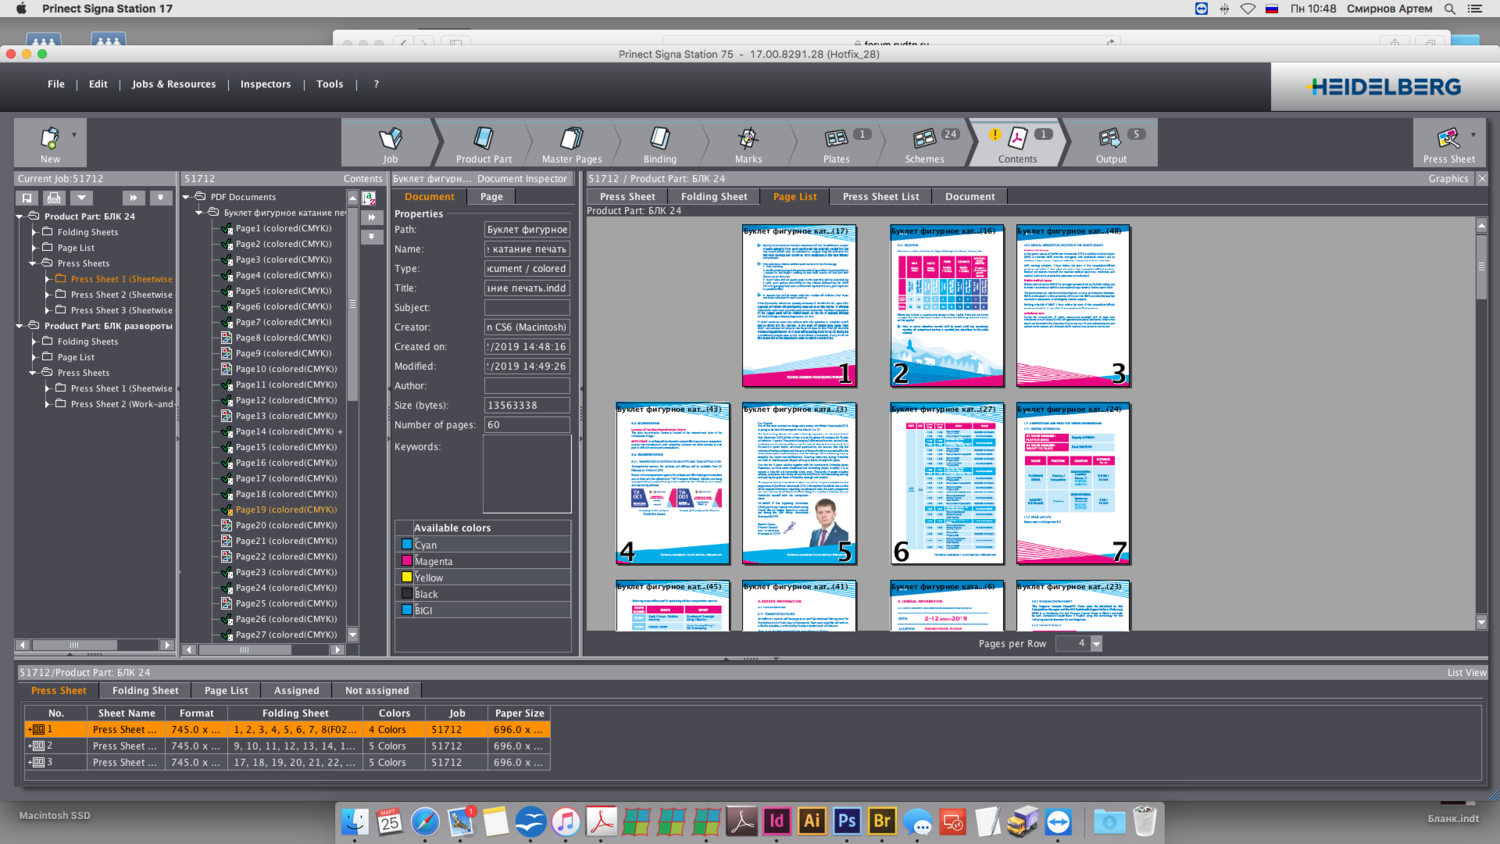
Task: Click the BIGI spot color swatch
Action: click(x=407, y=610)
